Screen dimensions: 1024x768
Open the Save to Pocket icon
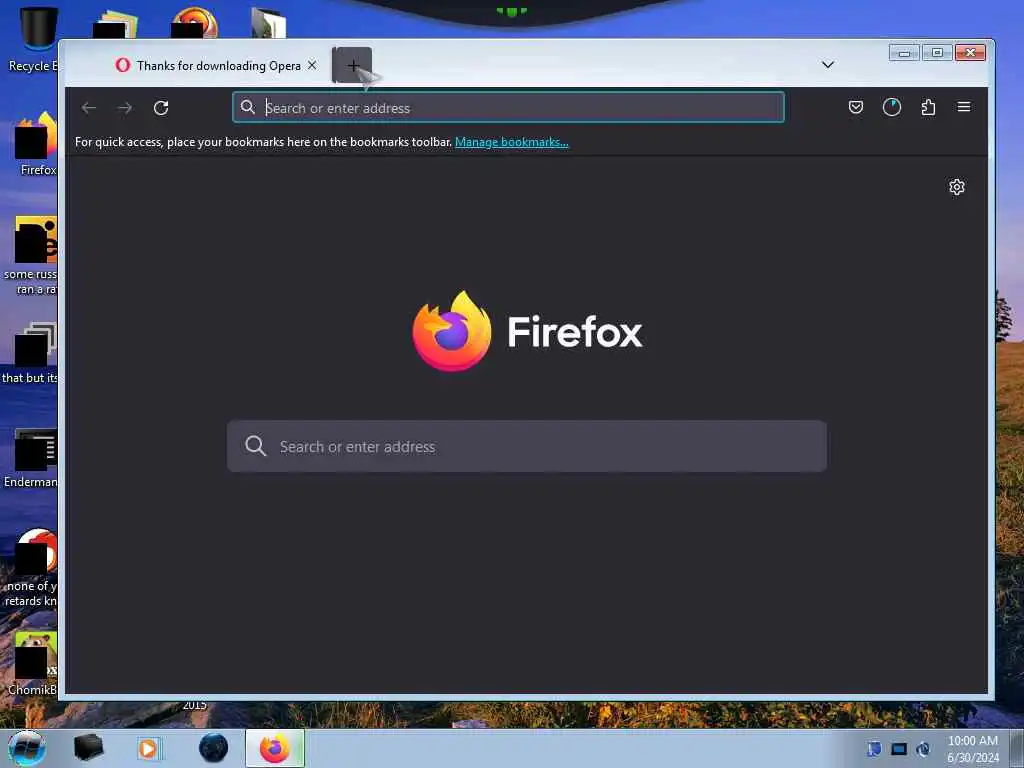pyautogui.click(x=856, y=107)
